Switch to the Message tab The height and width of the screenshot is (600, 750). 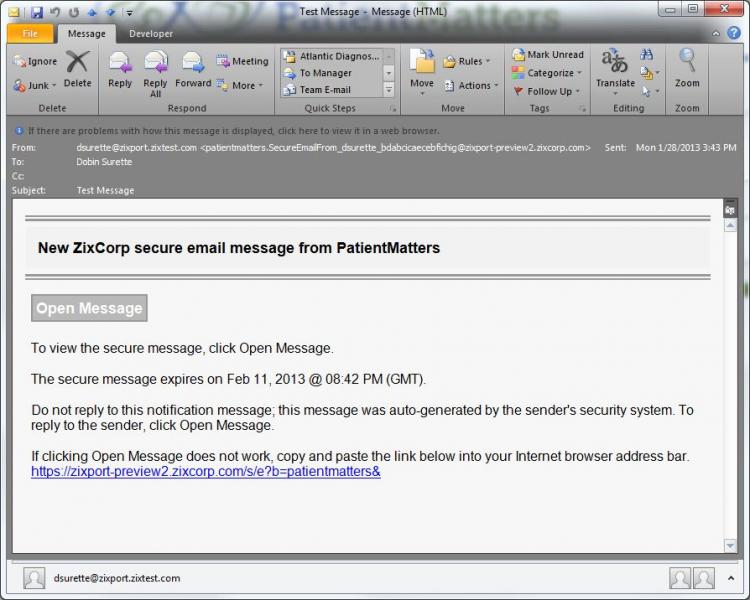pos(87,33)
